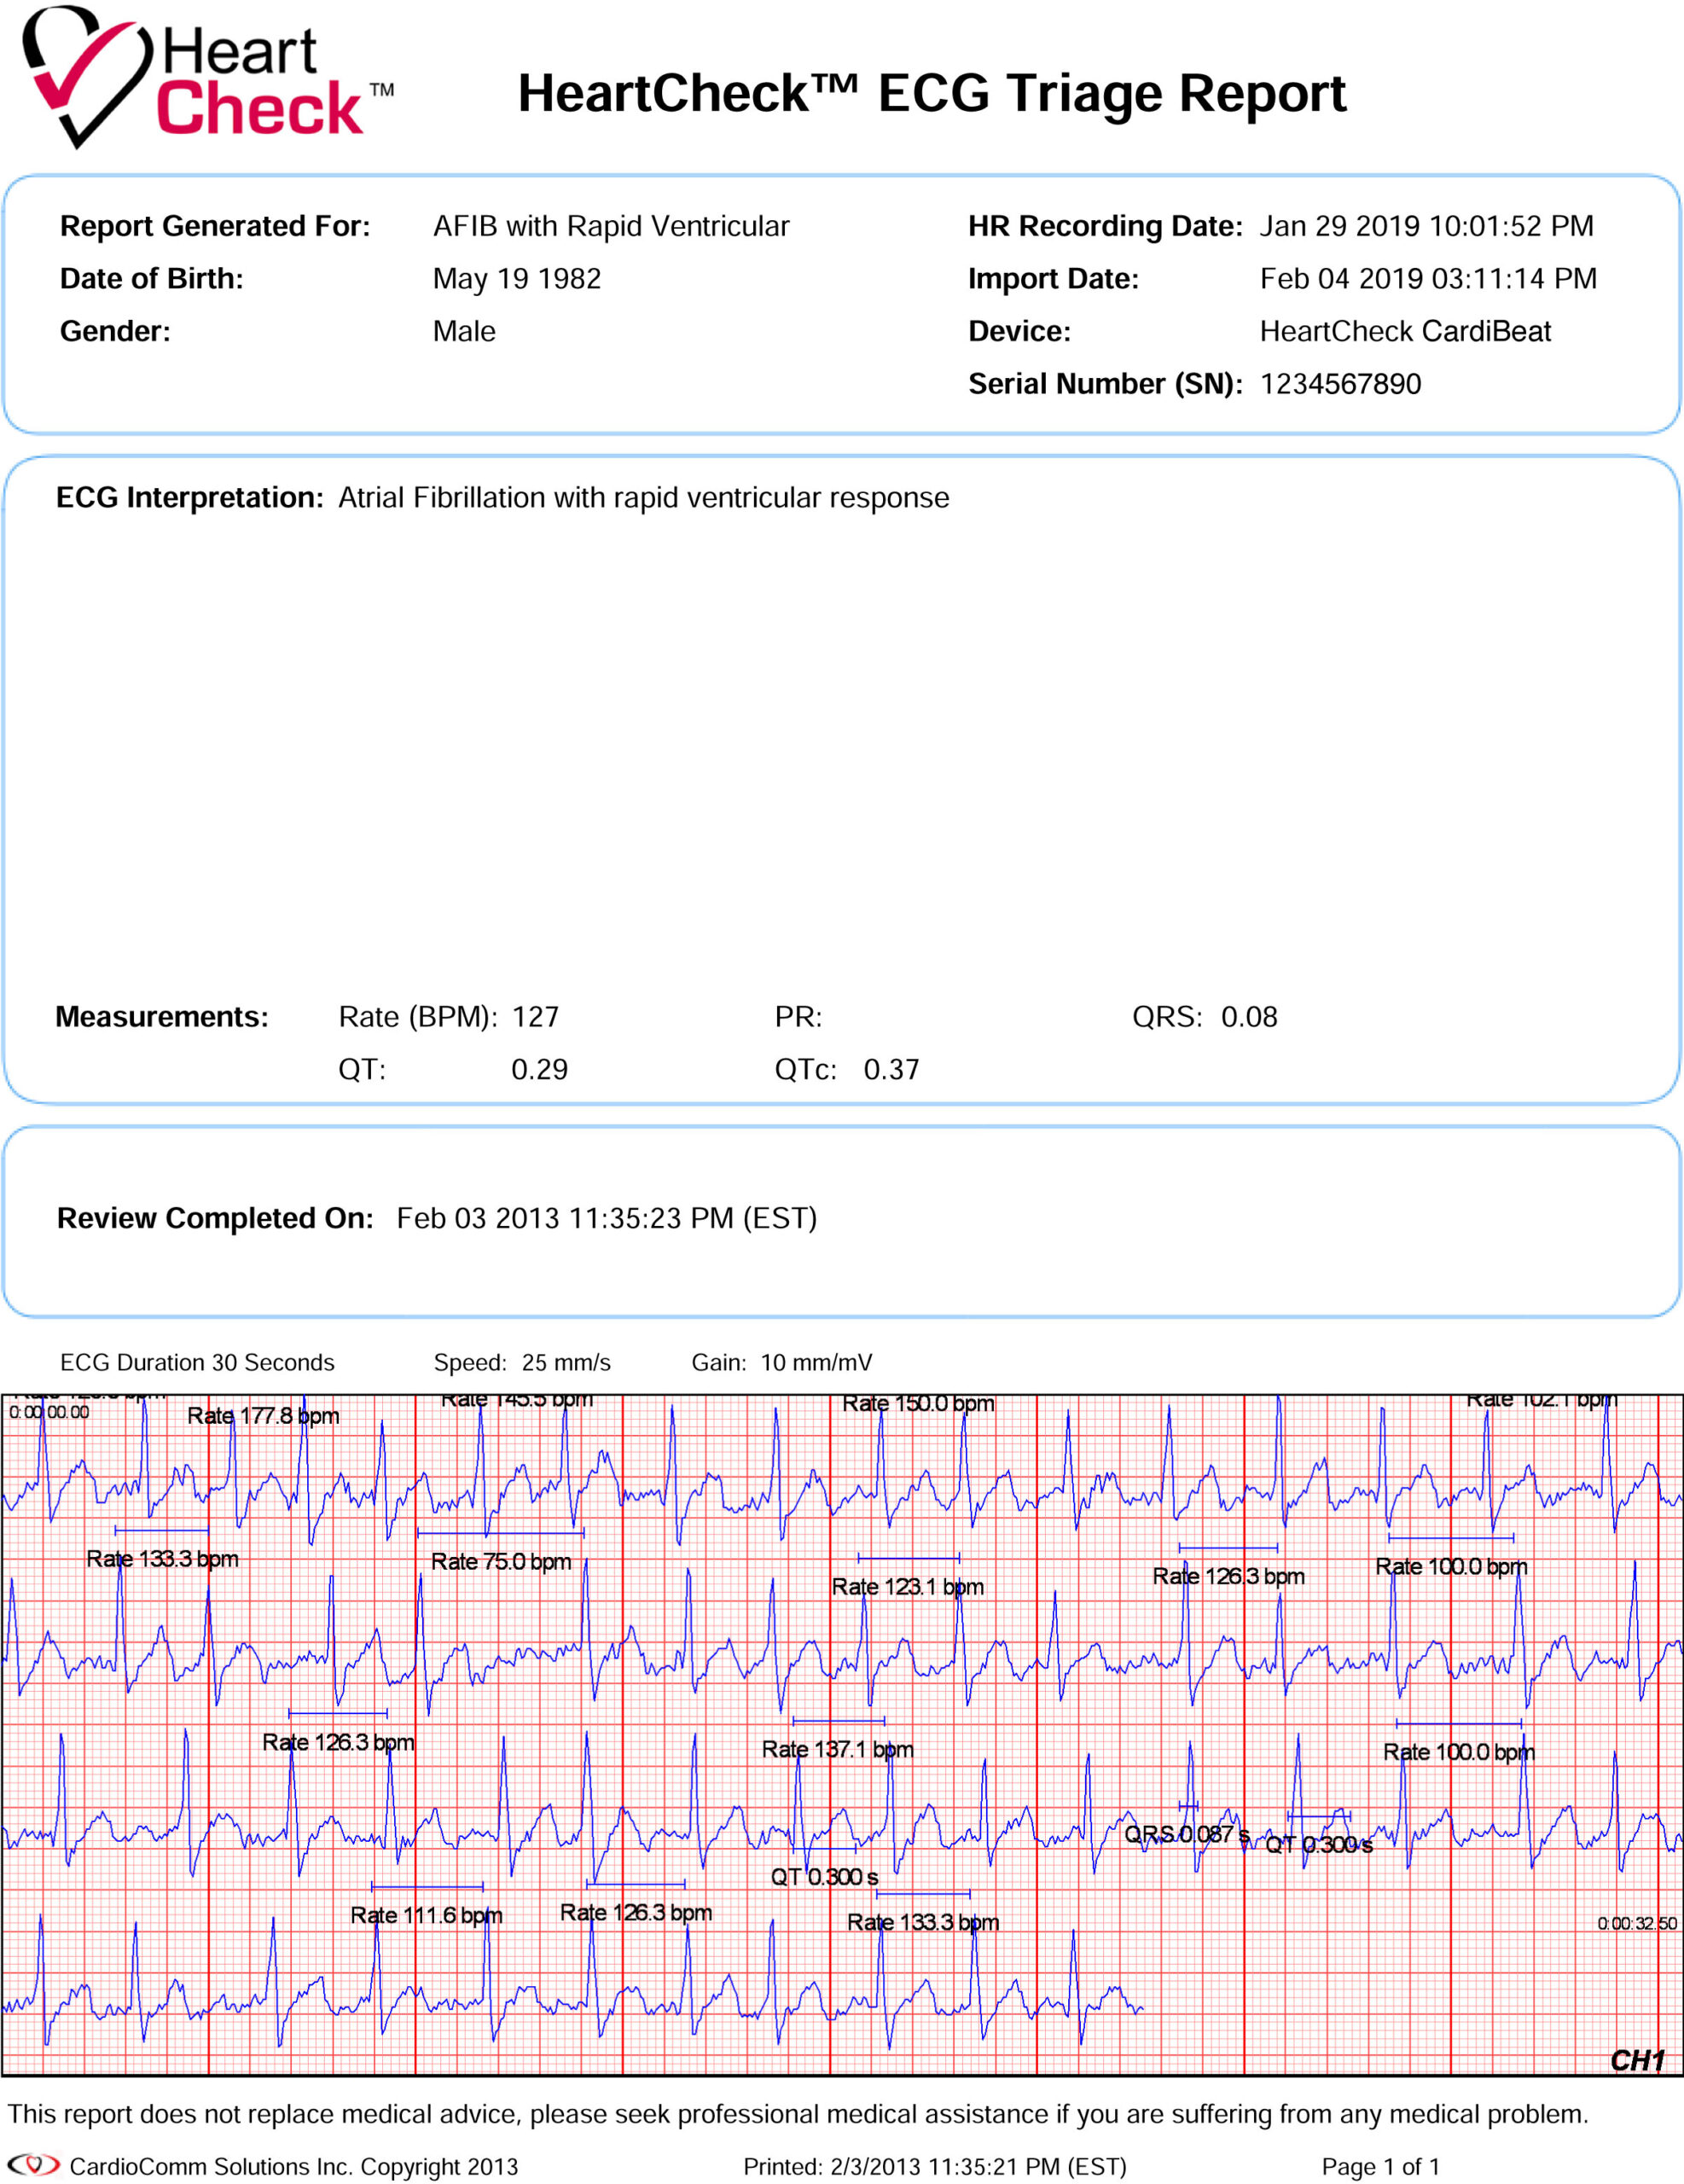Viewport: 1684px width, 2184px height.
Task: Click the Measurements heading
Action: point(162,1017)
